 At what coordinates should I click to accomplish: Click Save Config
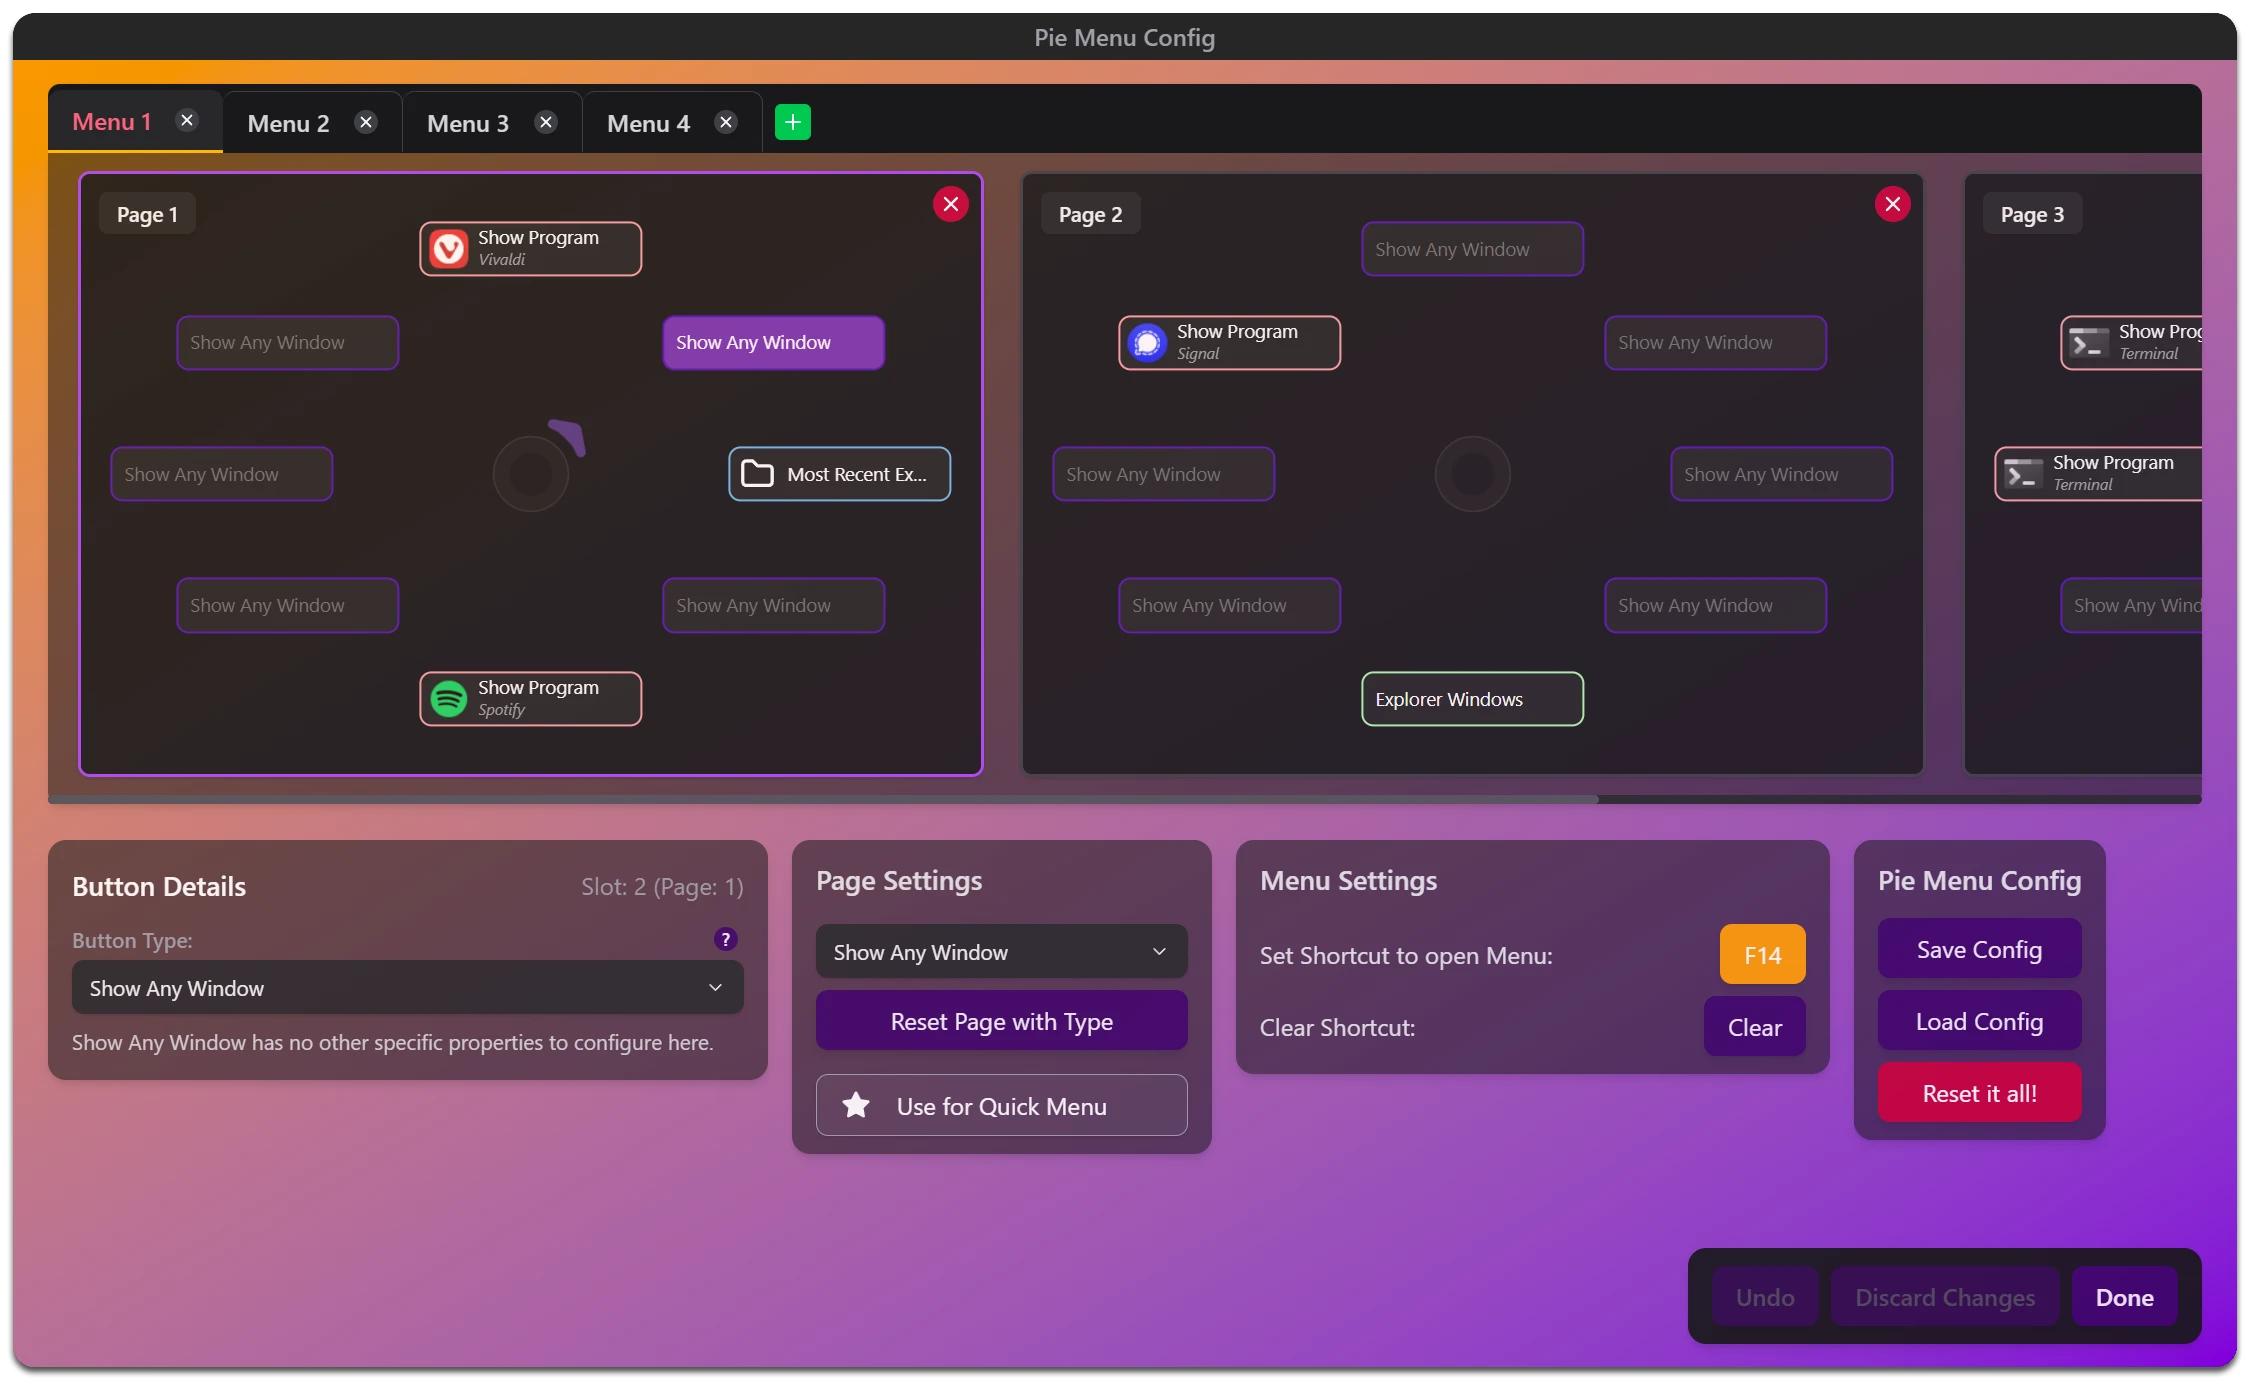[x=1979, y=949]
